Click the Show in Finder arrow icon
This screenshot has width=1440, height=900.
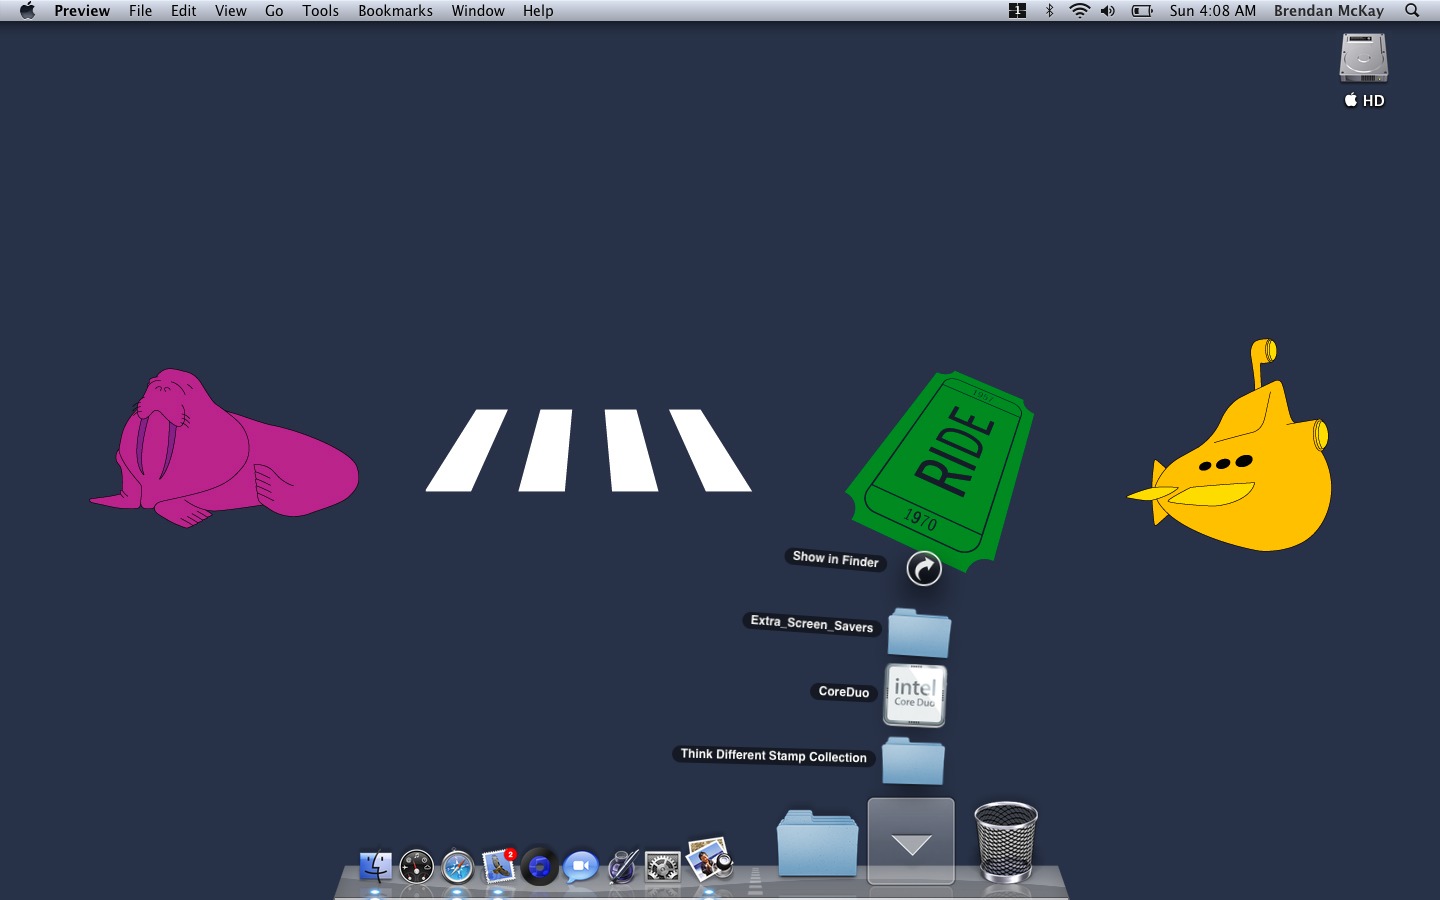click(x=924, y=568)
